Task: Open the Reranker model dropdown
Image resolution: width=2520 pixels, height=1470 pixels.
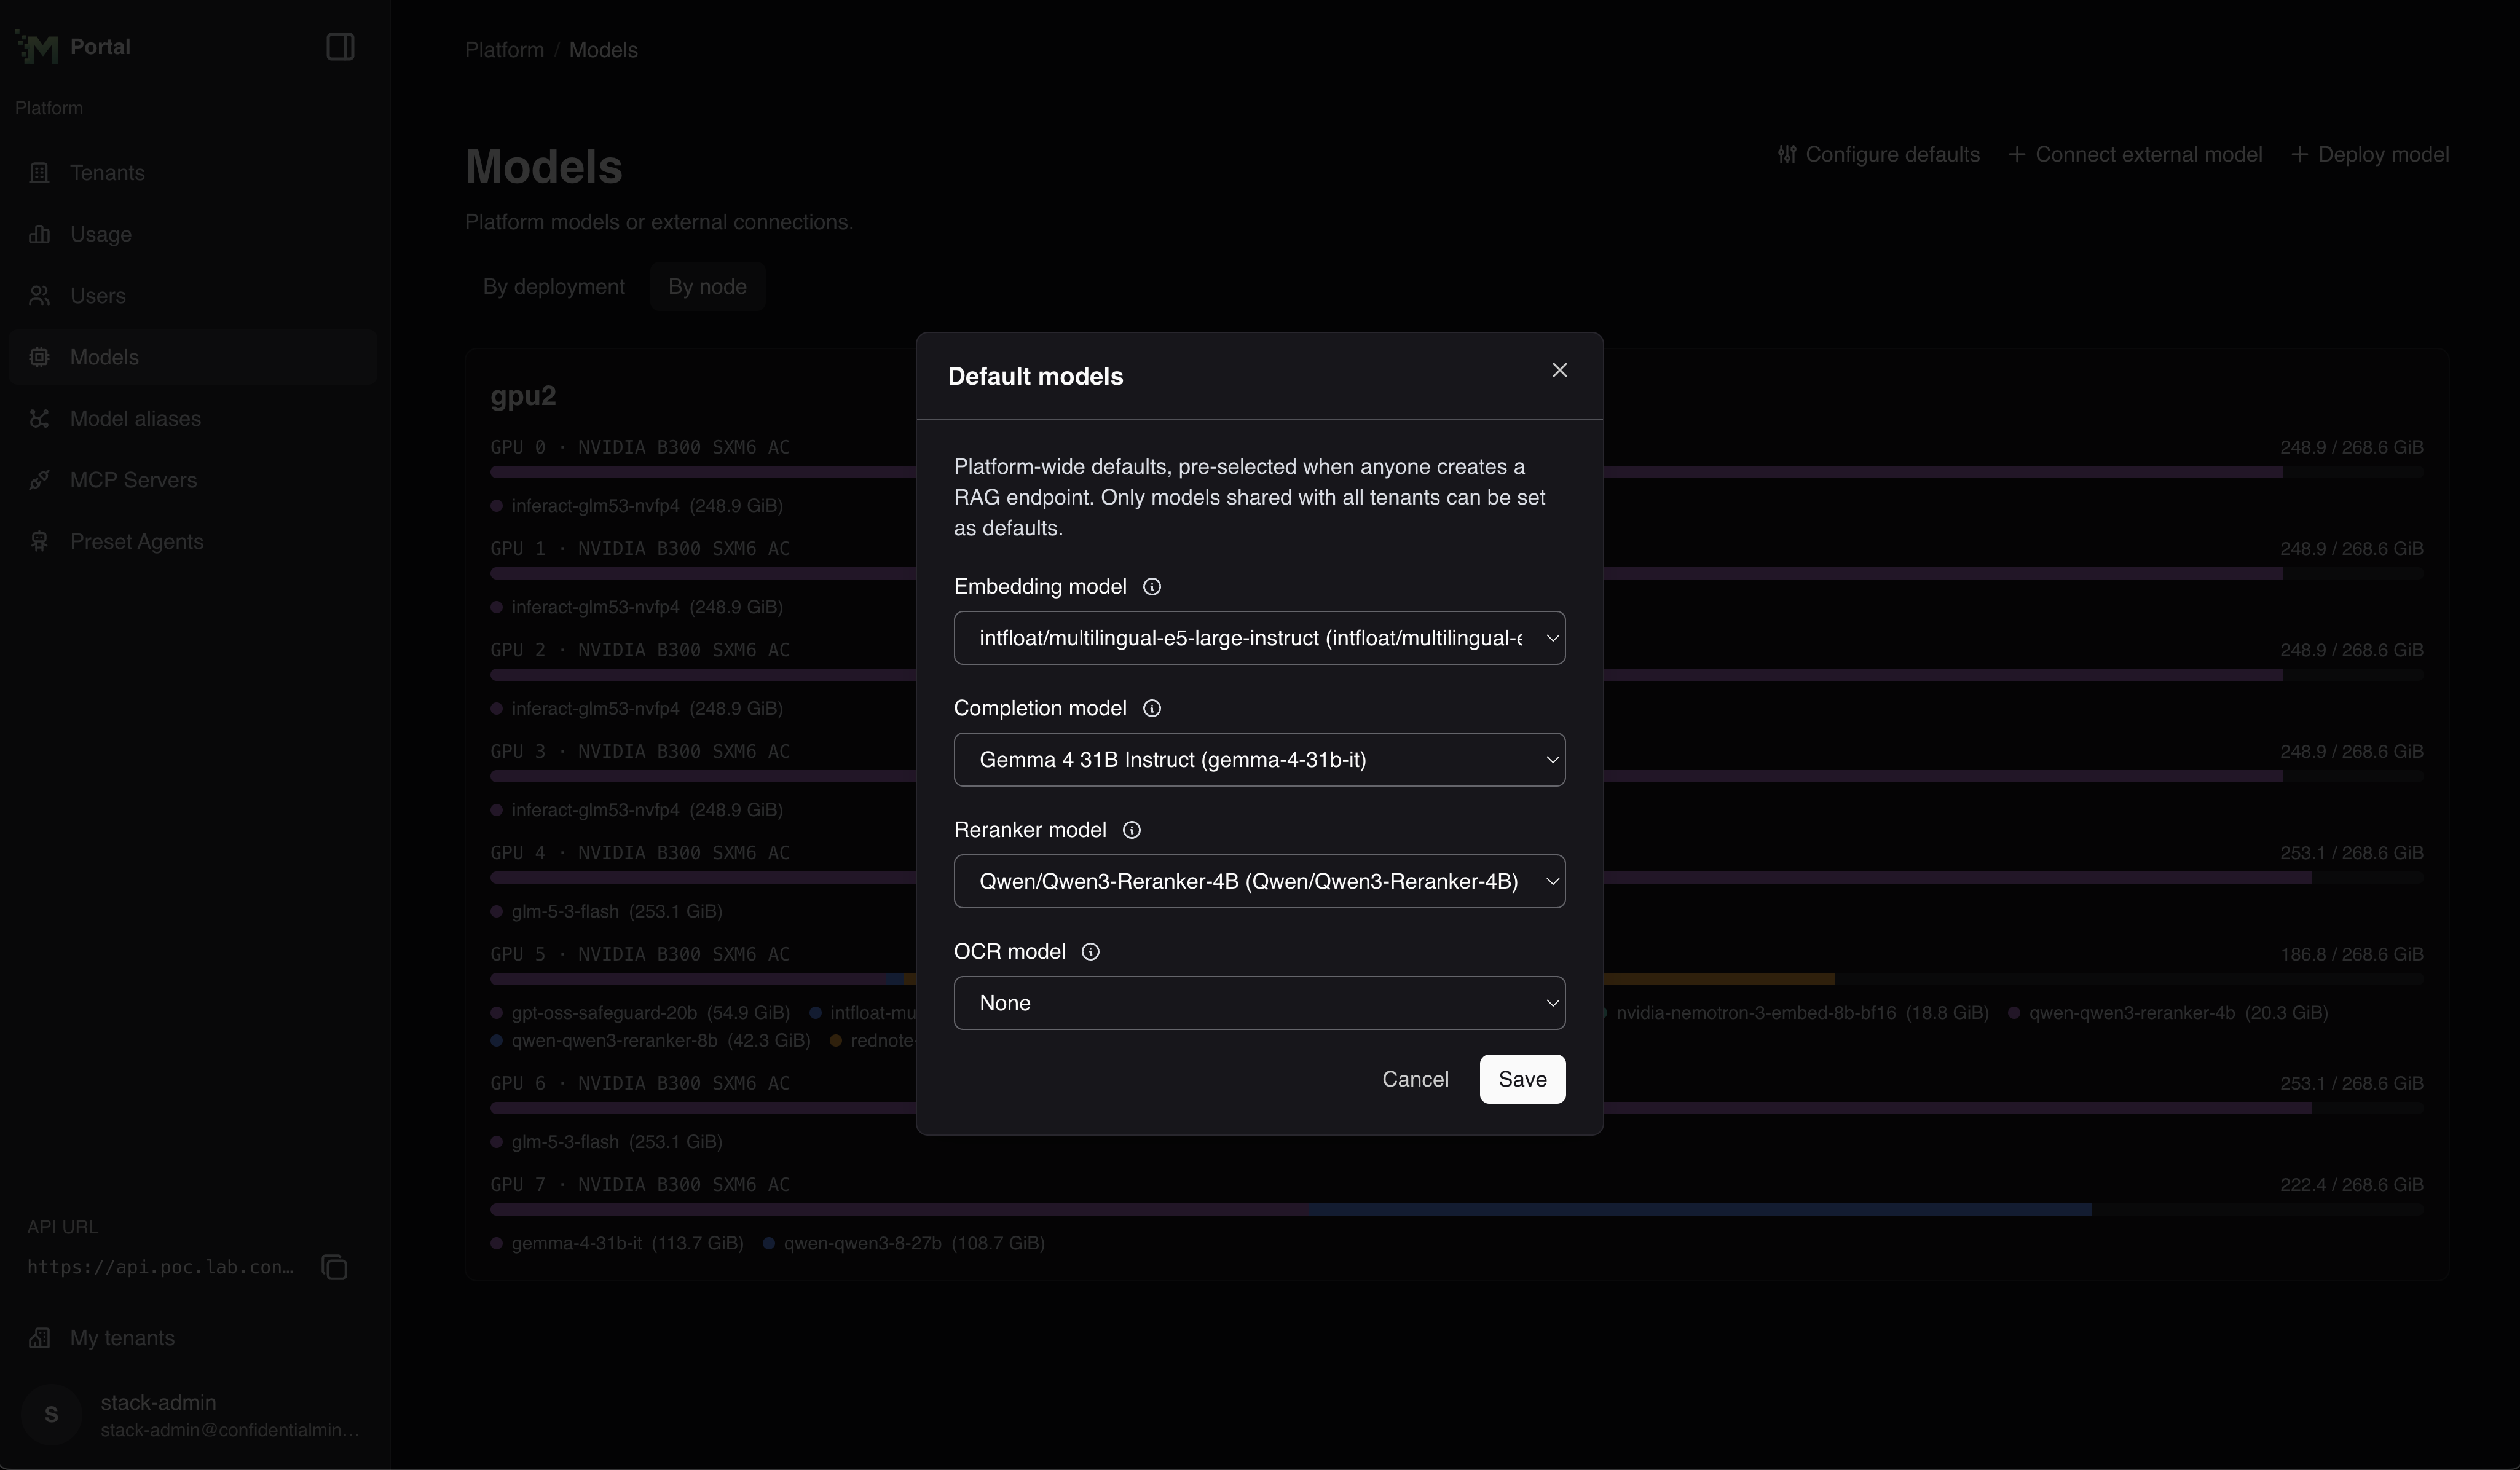Action: [x=1259, y=881]
